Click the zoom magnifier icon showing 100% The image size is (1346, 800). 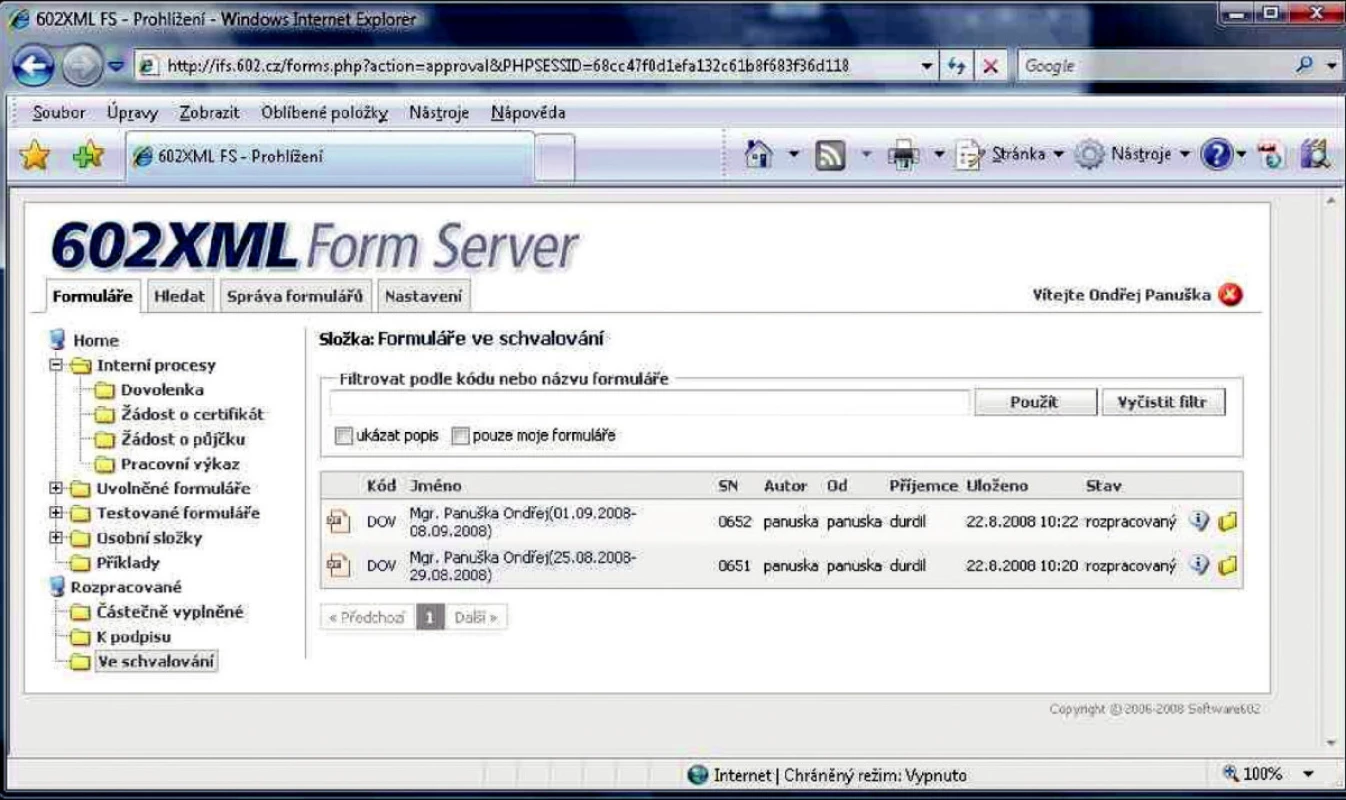coord(1230,773)
